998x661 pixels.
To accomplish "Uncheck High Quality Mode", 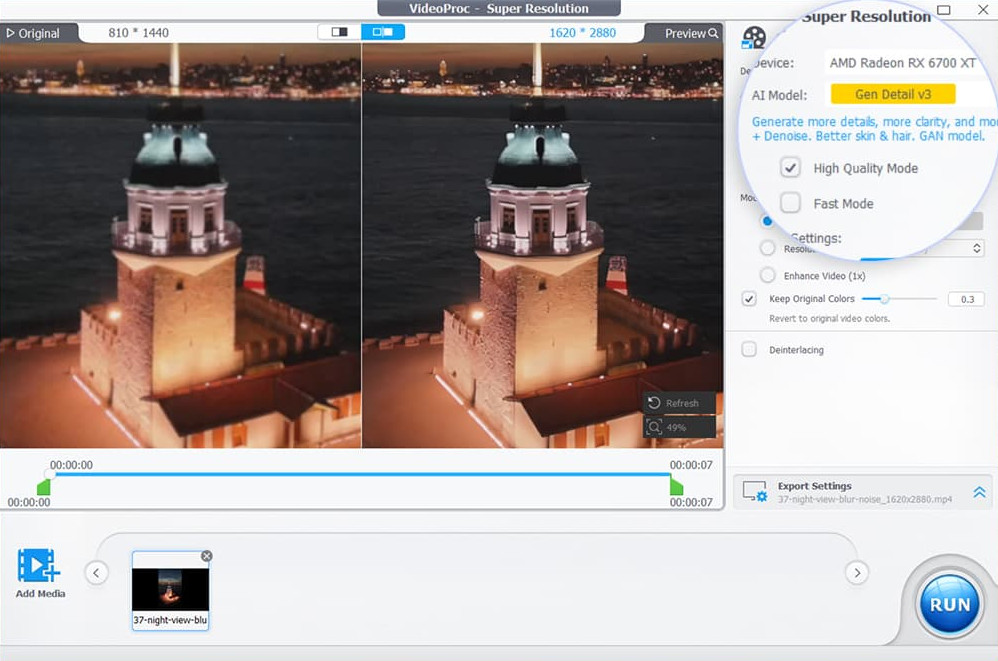I will coord(790,168).
